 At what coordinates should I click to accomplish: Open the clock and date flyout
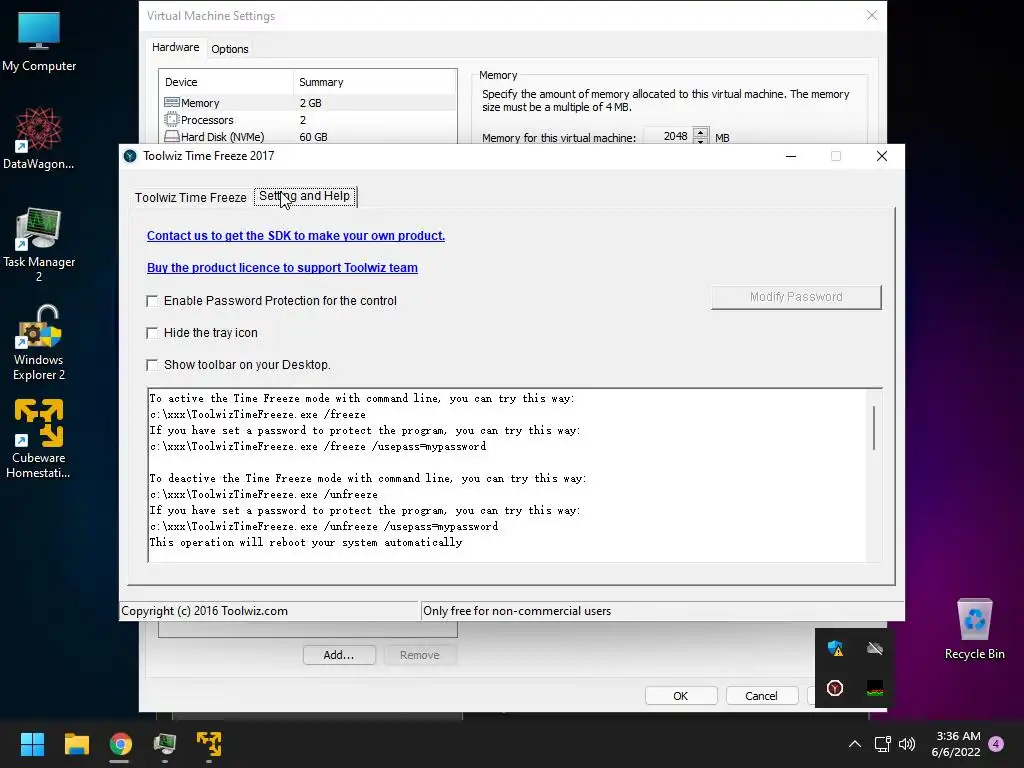pyautogui.click(x=957, y=744)
